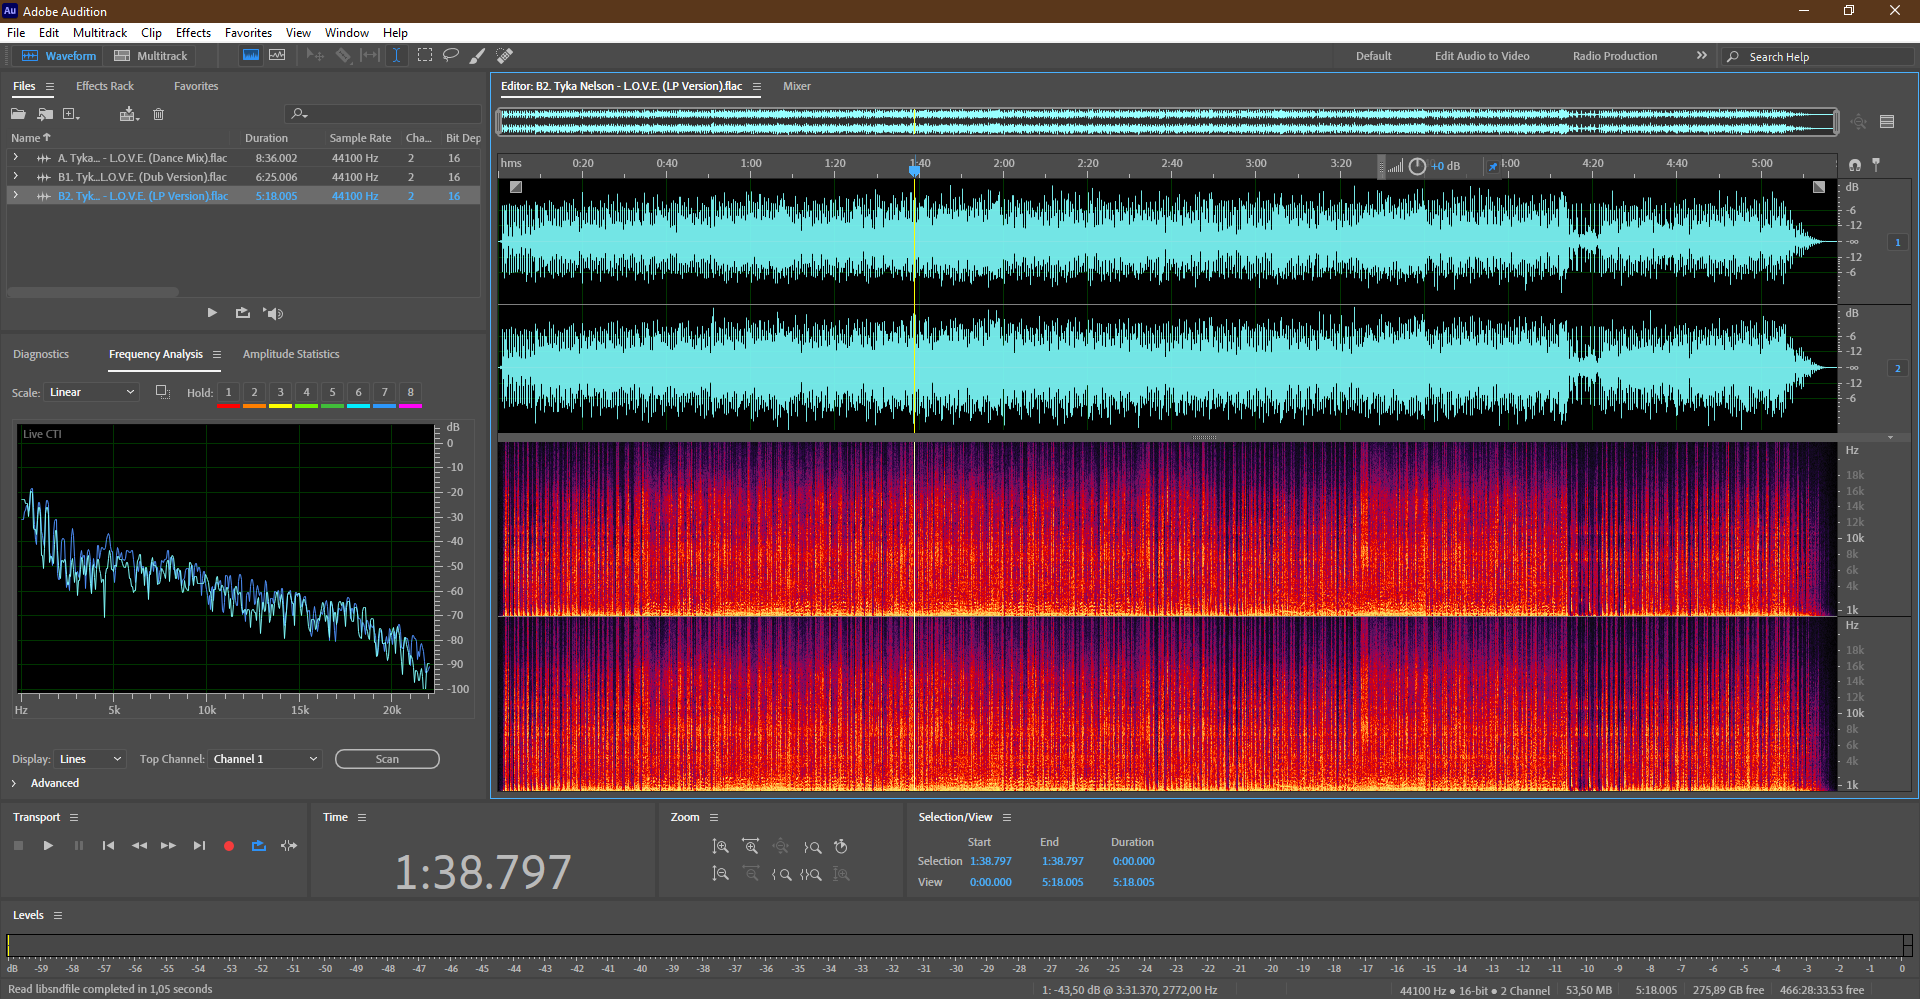Viewport: 1920px width, 999px height.
Task: Select the Spot Healing Brush tool
Action: pos(505,56)
